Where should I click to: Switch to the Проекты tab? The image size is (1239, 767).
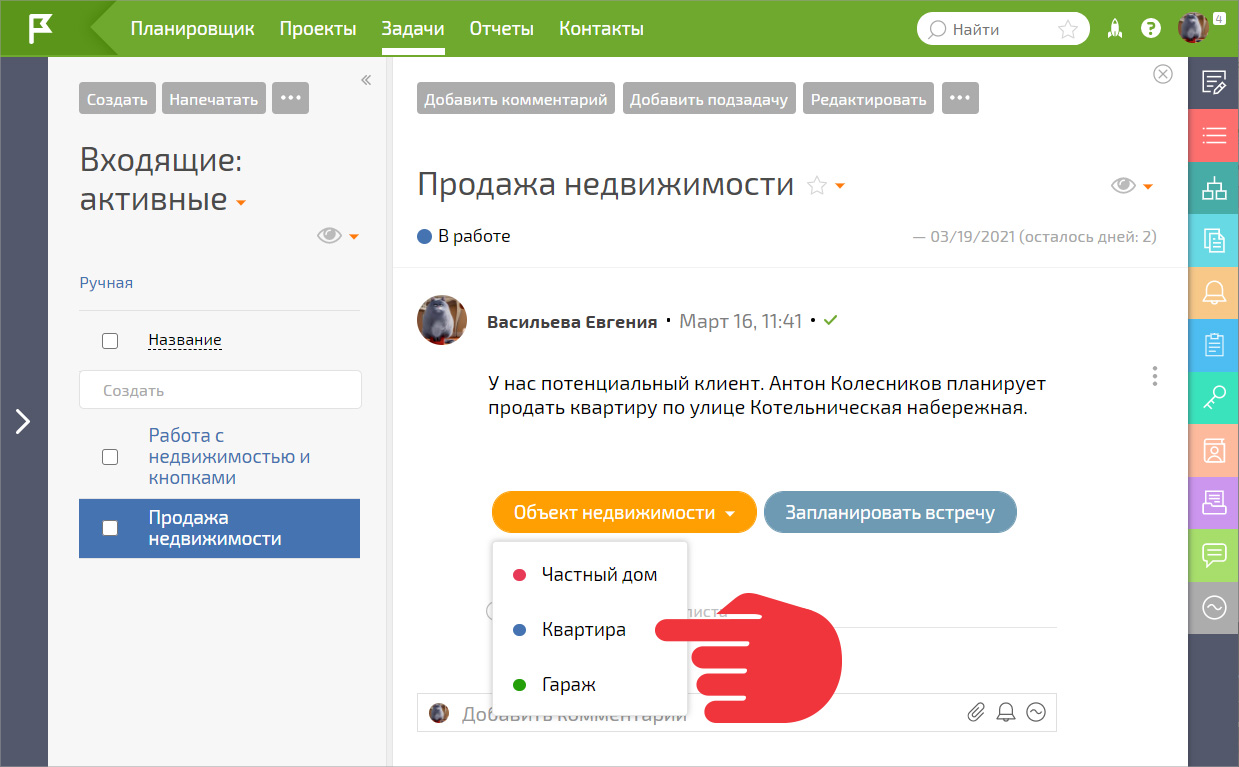tap(318, 29)
